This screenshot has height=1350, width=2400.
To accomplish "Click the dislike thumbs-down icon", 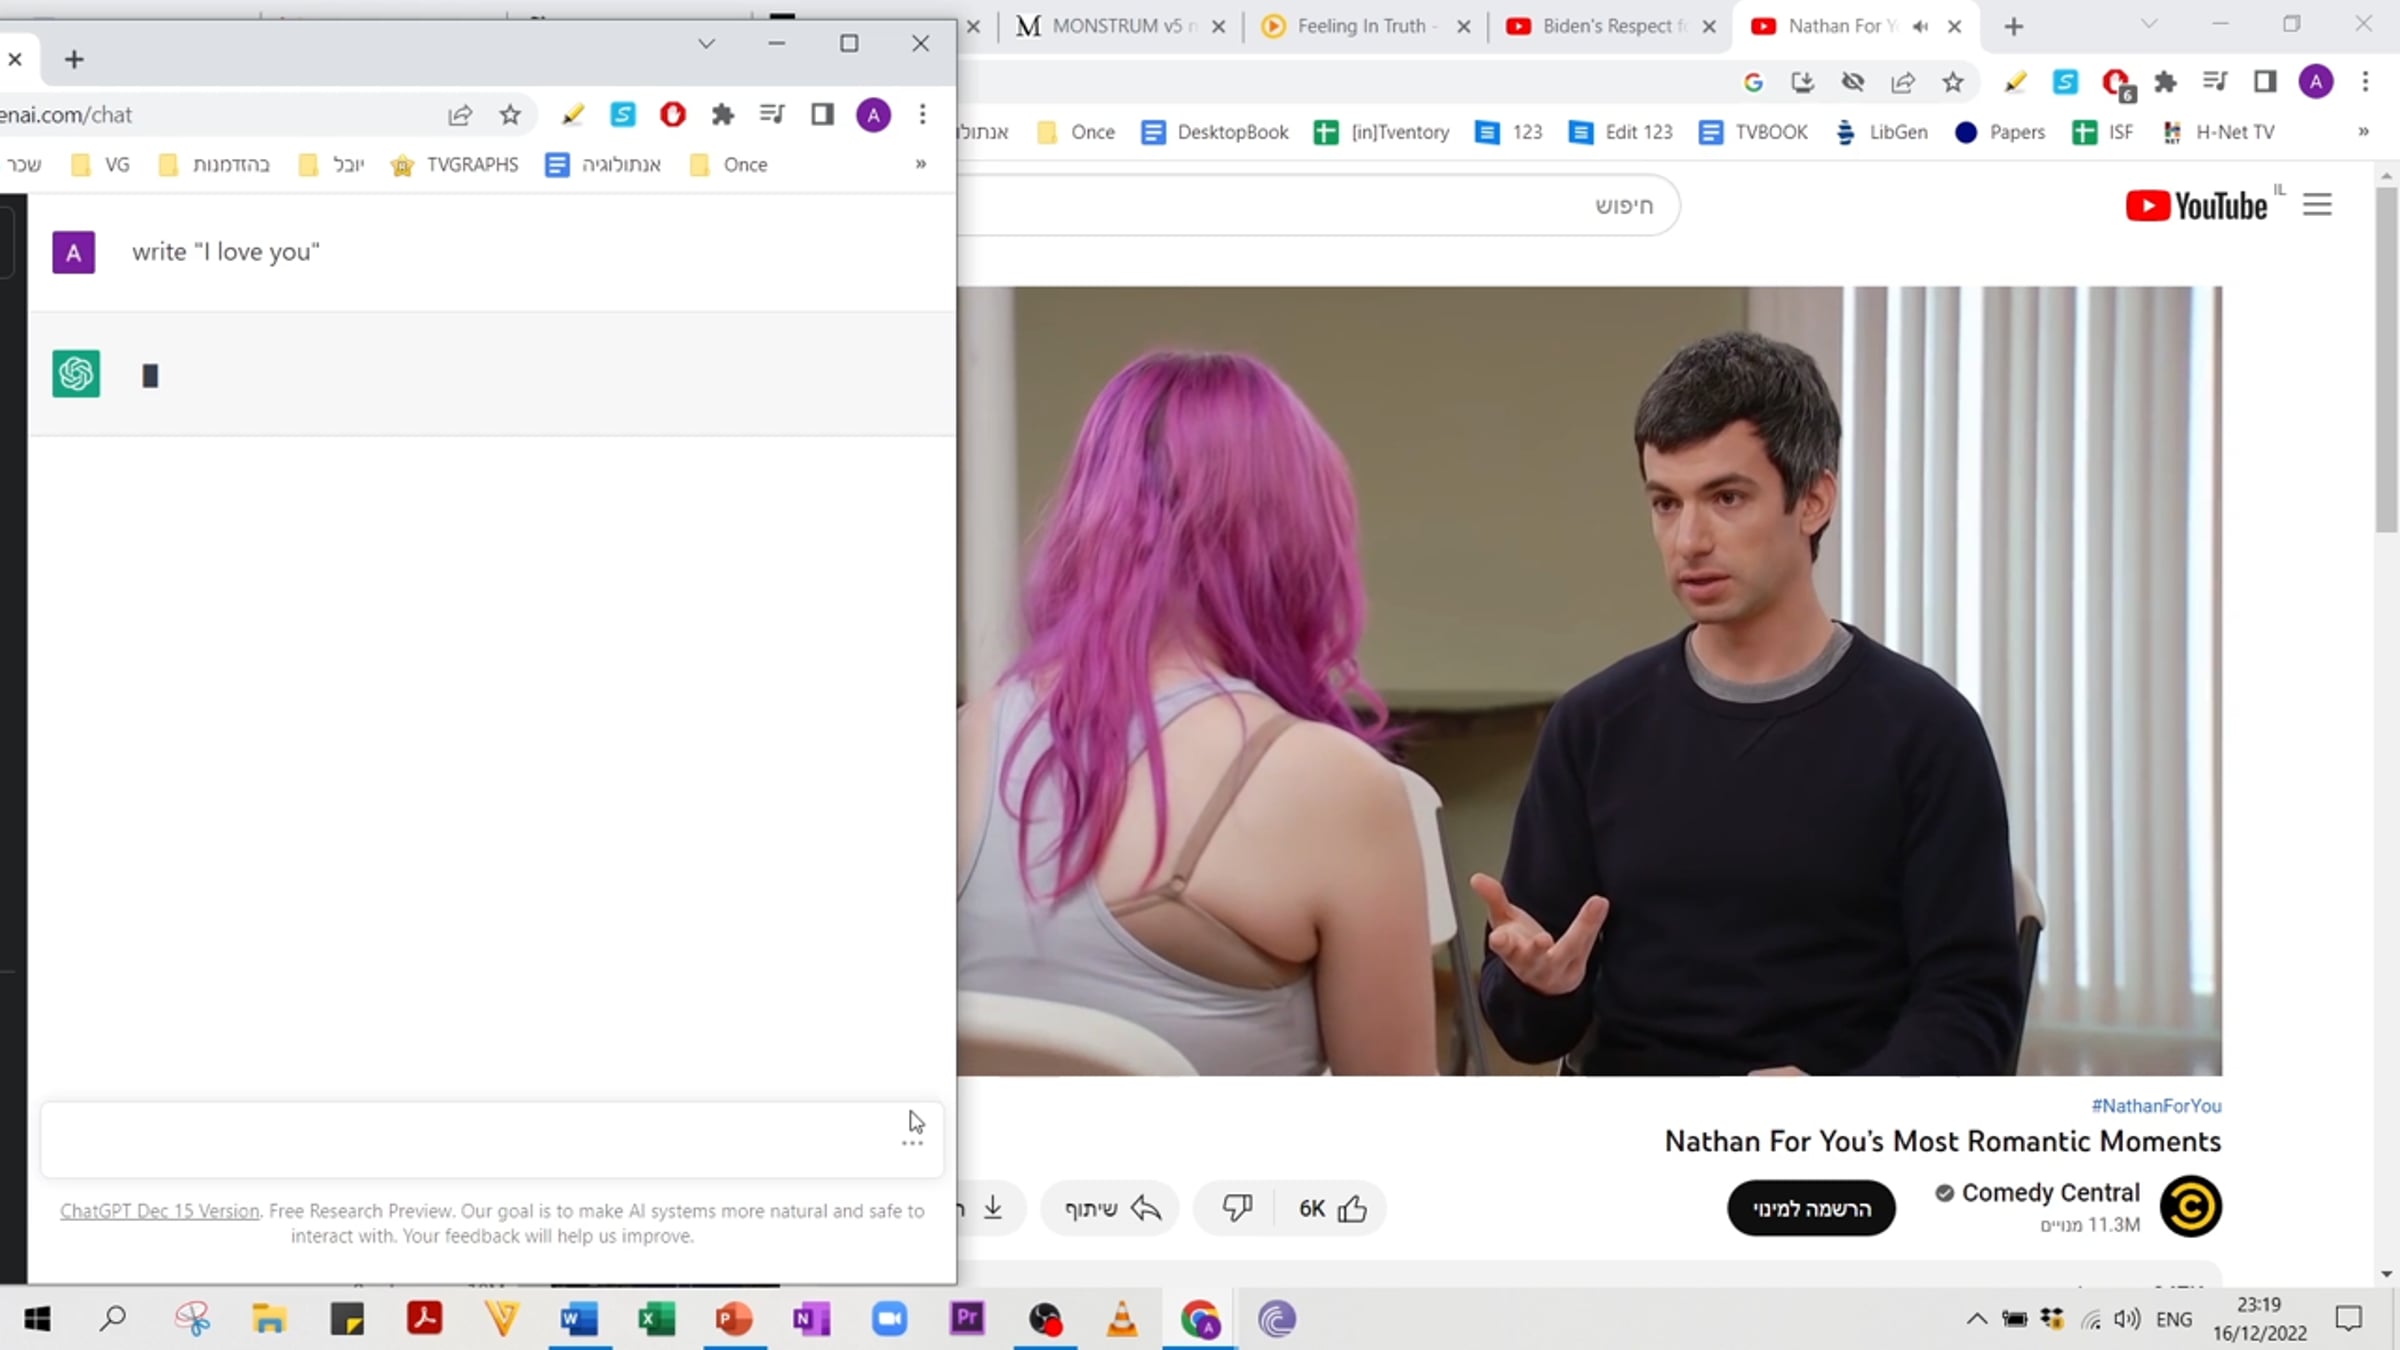I will coord(1237,1209).
